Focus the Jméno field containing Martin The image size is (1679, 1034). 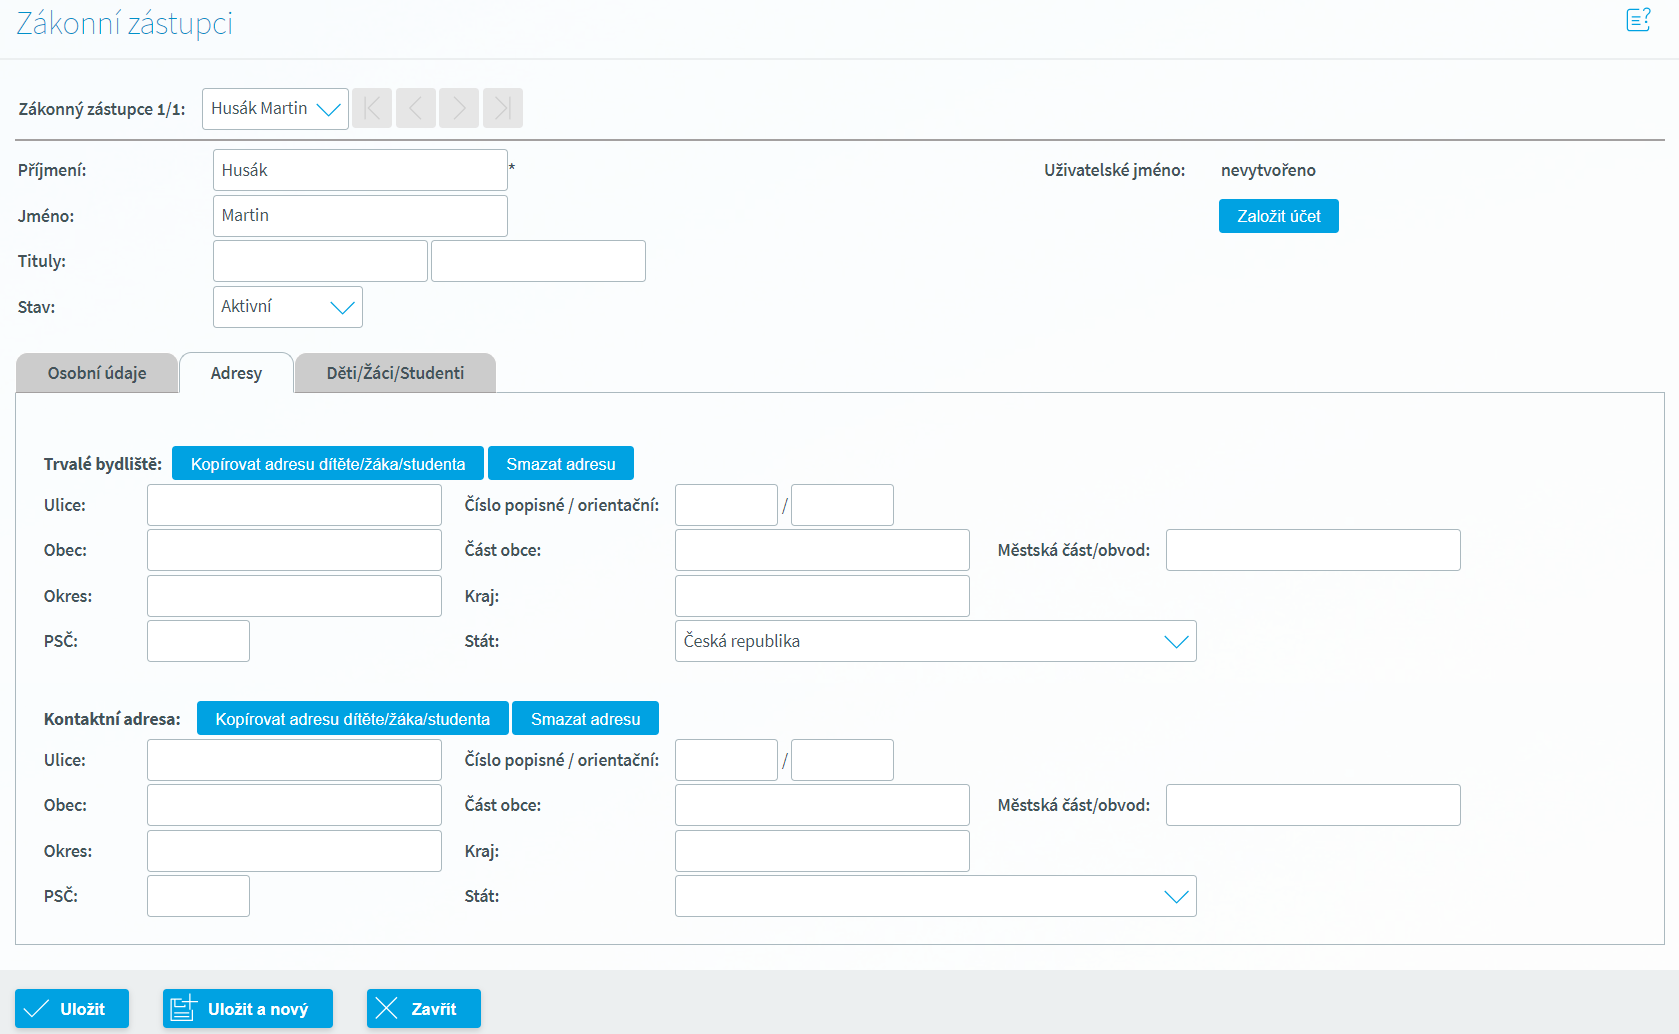(360, 216)
